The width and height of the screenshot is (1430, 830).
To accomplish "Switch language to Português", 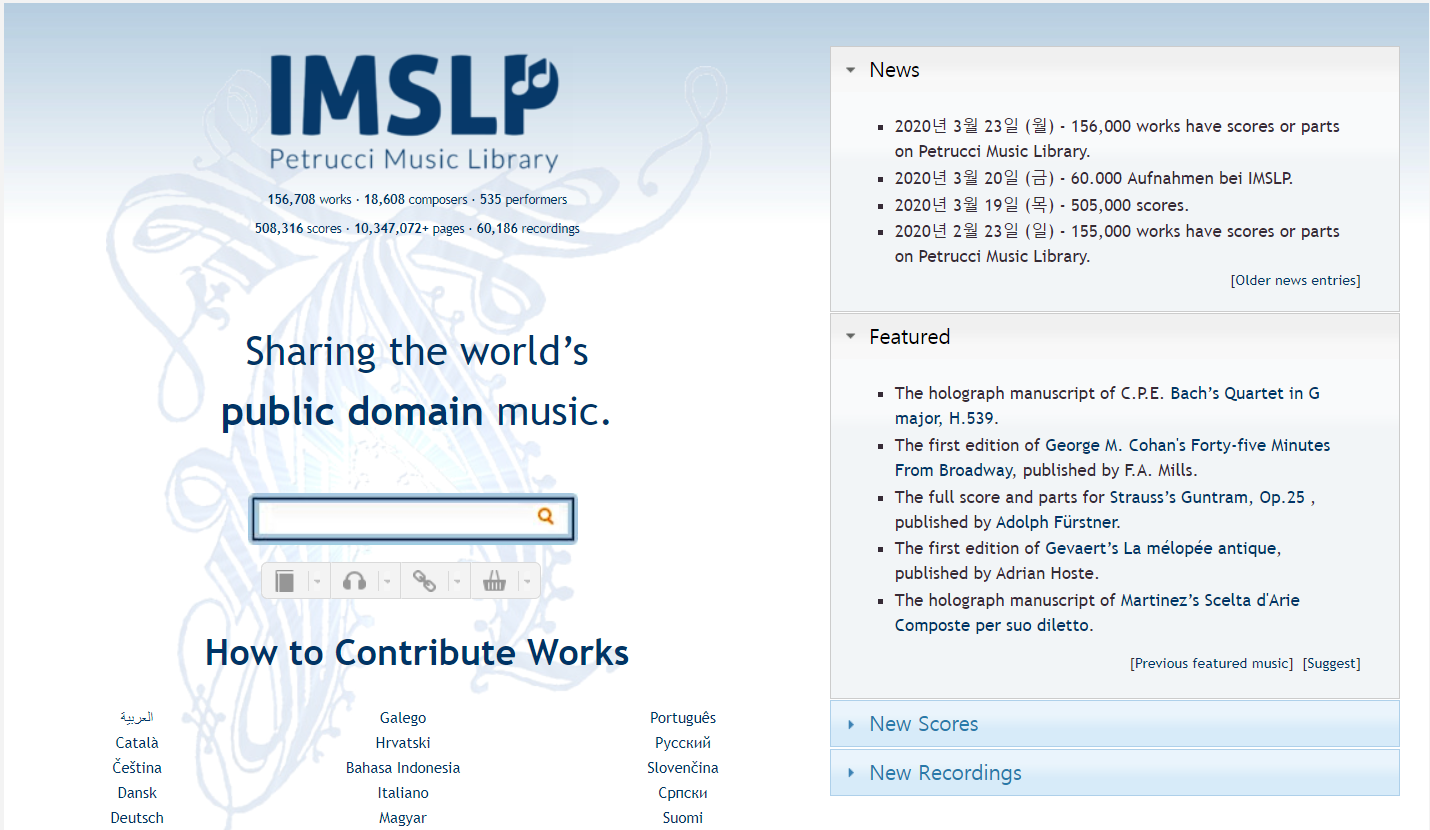I will coord(683,718).
